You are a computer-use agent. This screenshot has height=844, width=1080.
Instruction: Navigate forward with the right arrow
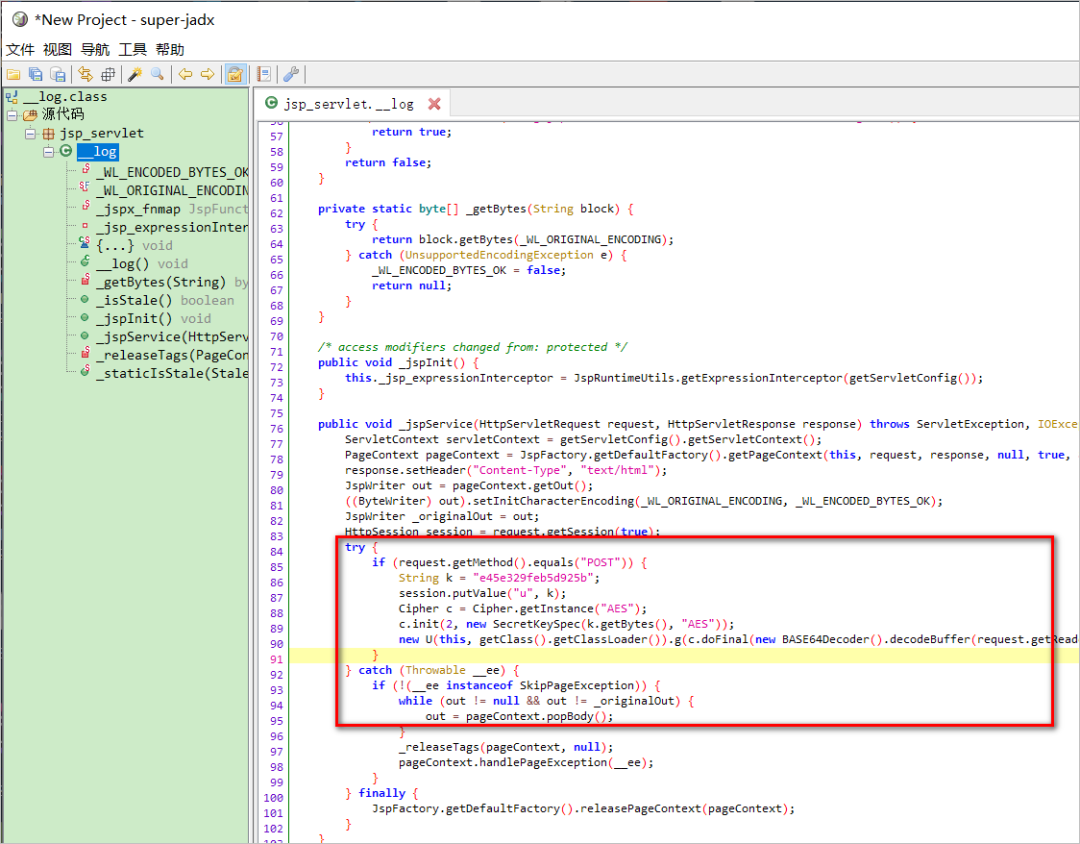(207, 74)
